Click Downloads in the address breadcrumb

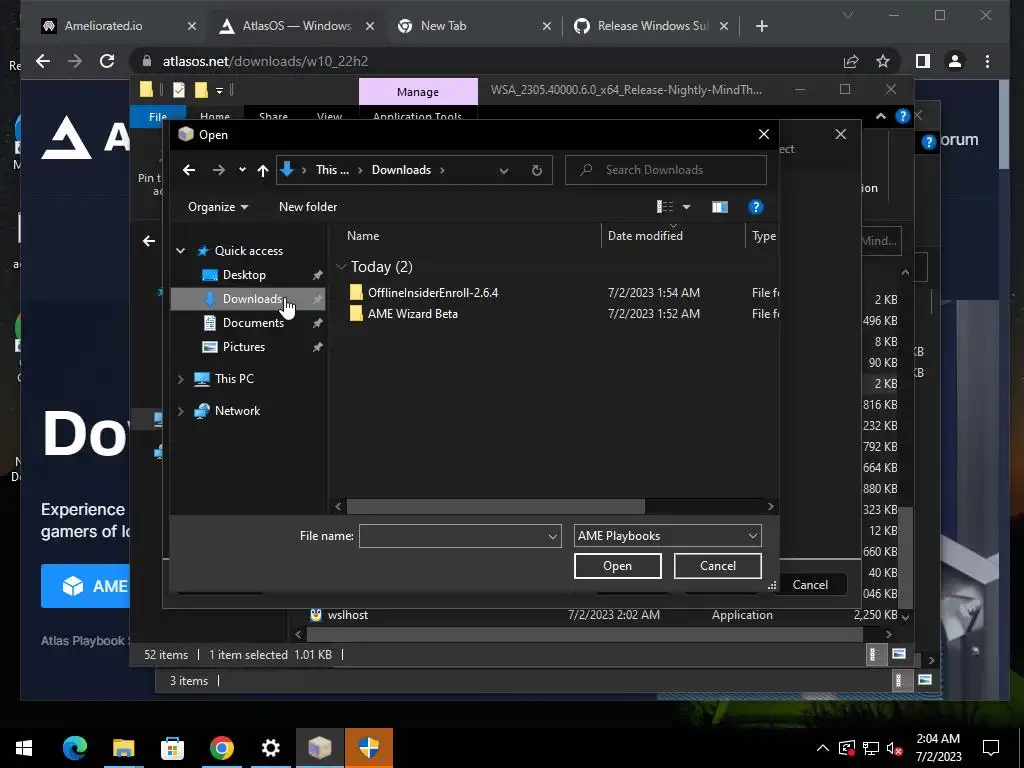point(401,170)
